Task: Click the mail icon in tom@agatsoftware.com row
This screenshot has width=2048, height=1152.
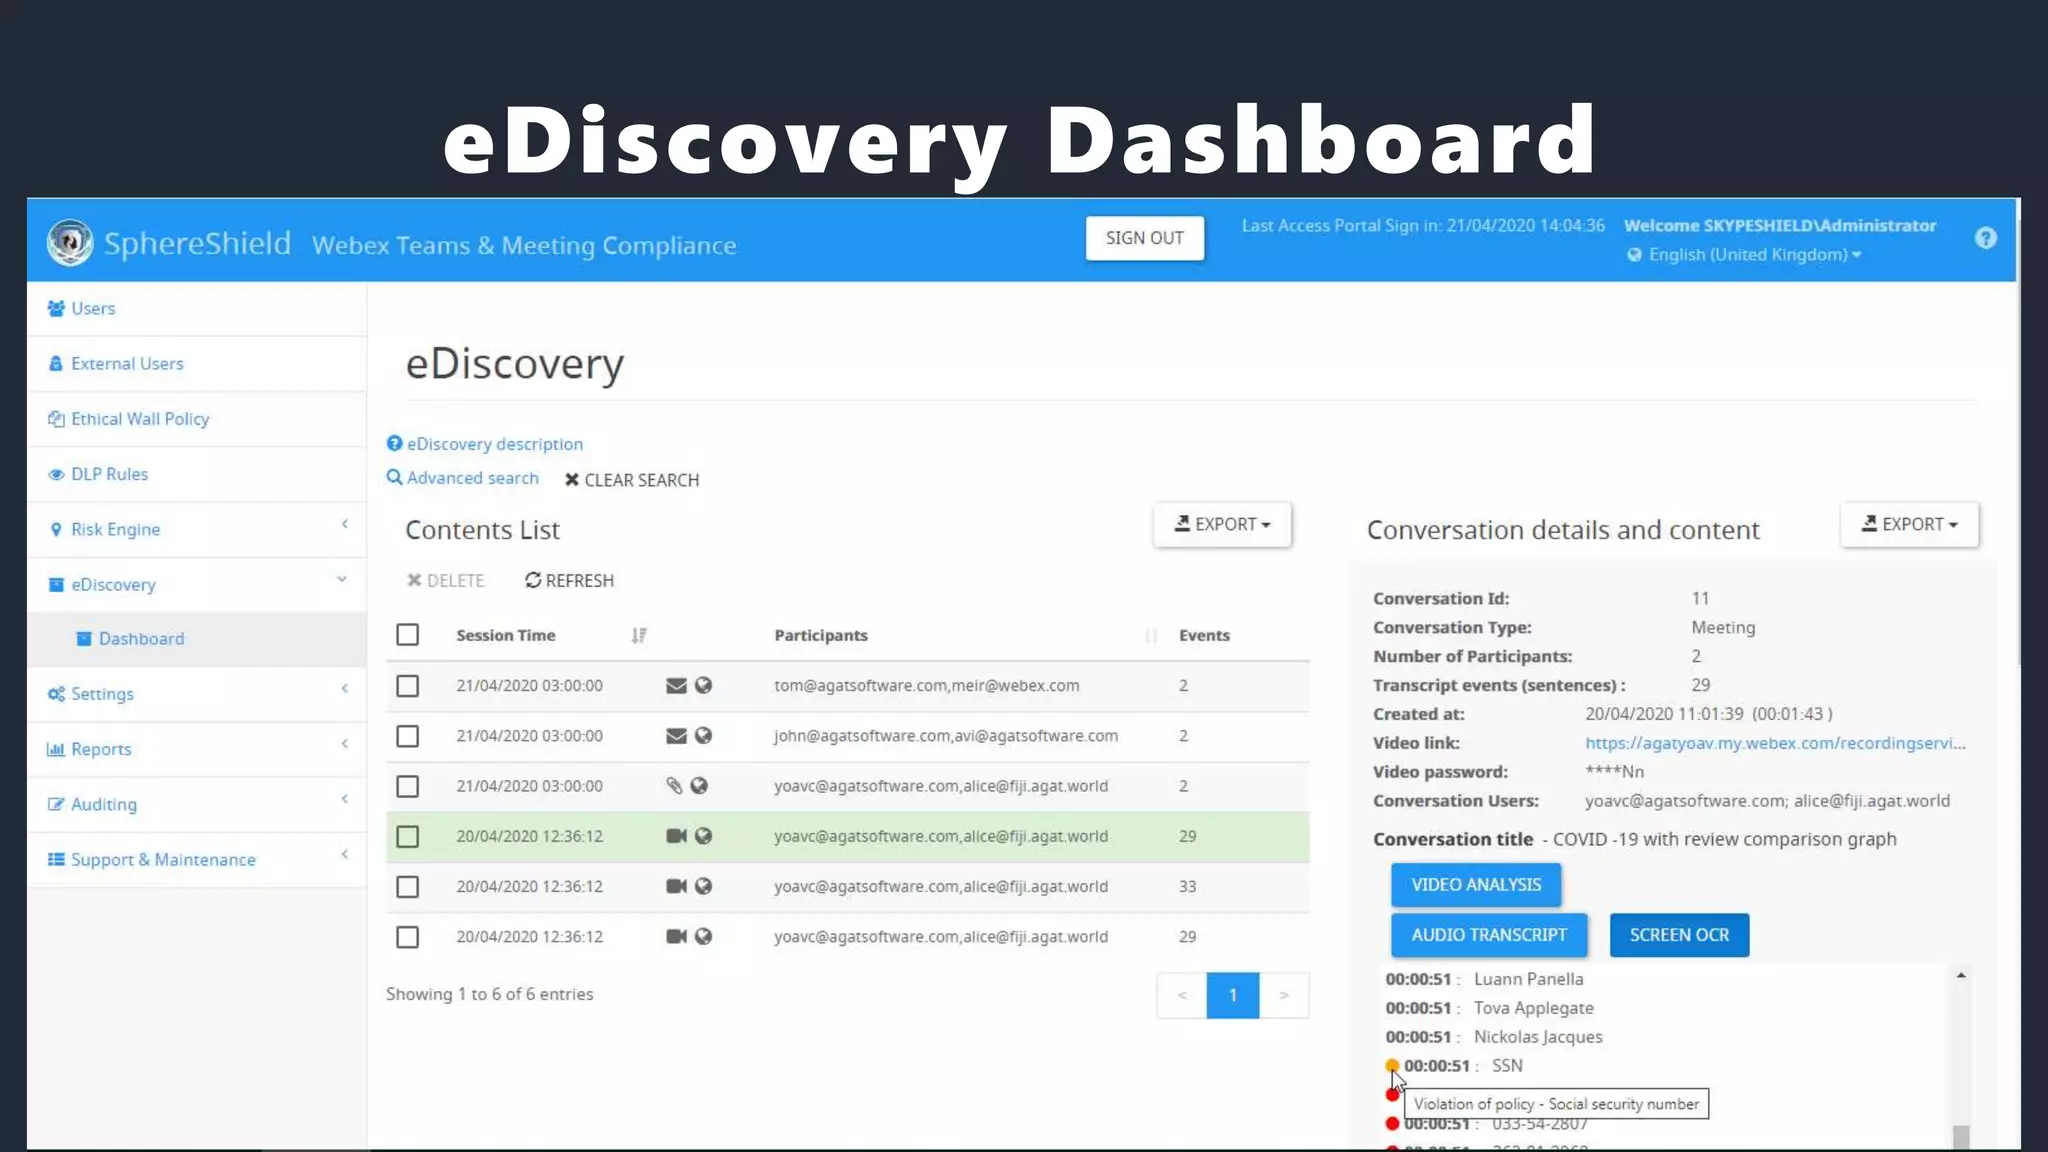Action: [676, 686]
